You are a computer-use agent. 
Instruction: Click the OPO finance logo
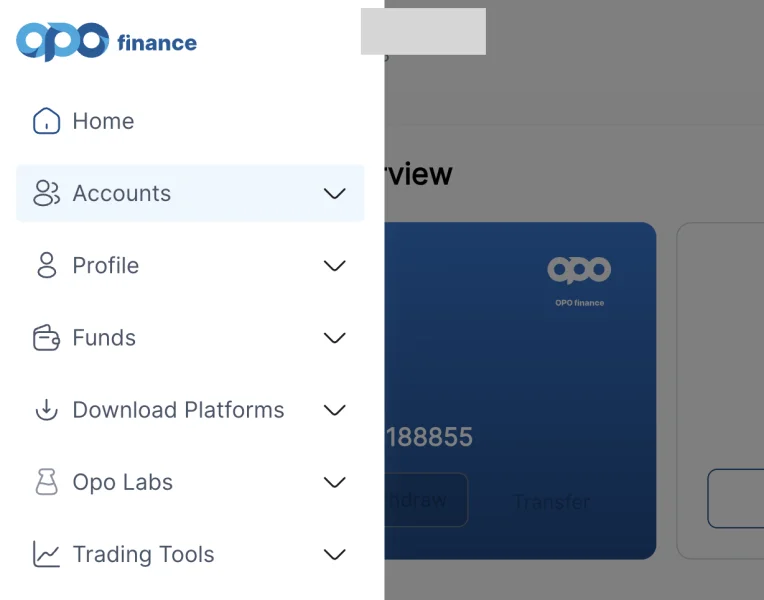coord(106,42)
